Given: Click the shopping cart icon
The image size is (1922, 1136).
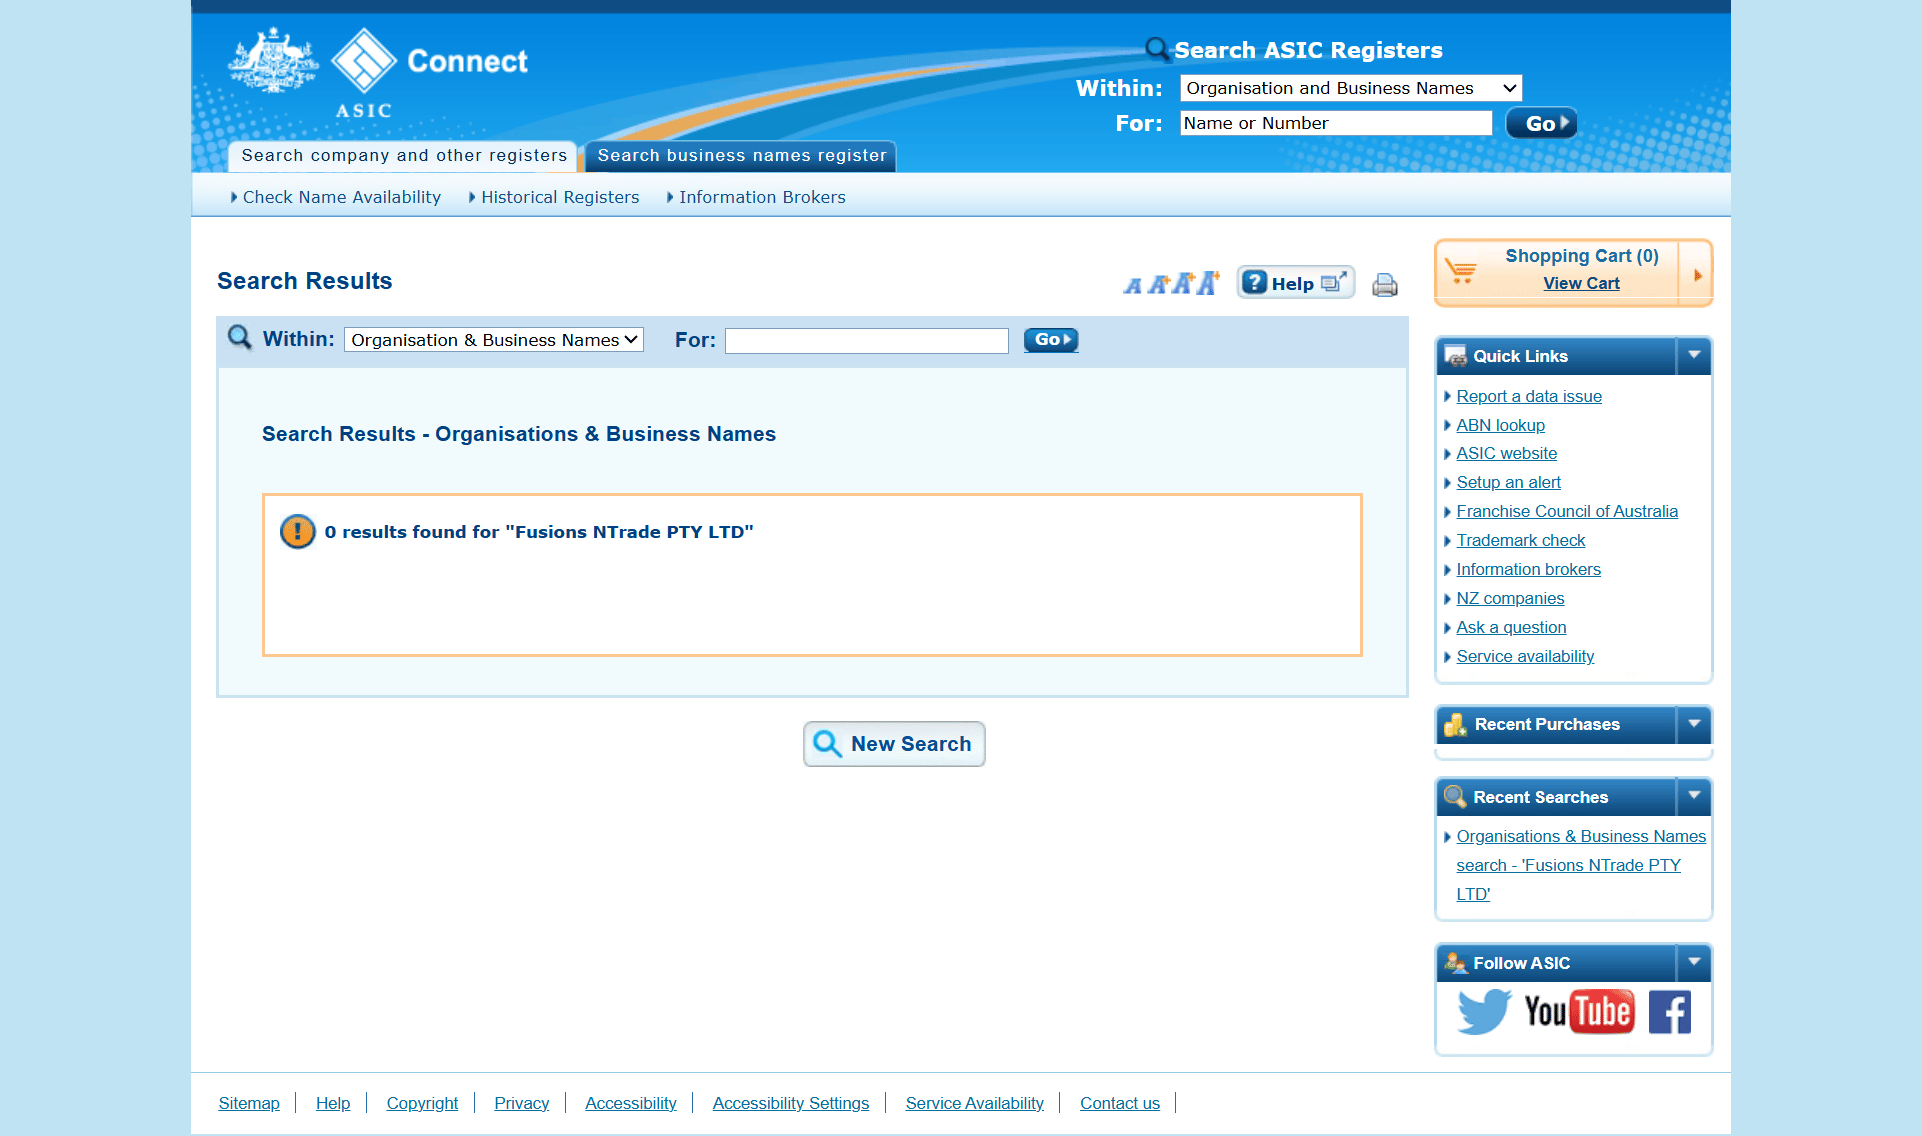Looking at the screenshot, I should pos(1461,270).
